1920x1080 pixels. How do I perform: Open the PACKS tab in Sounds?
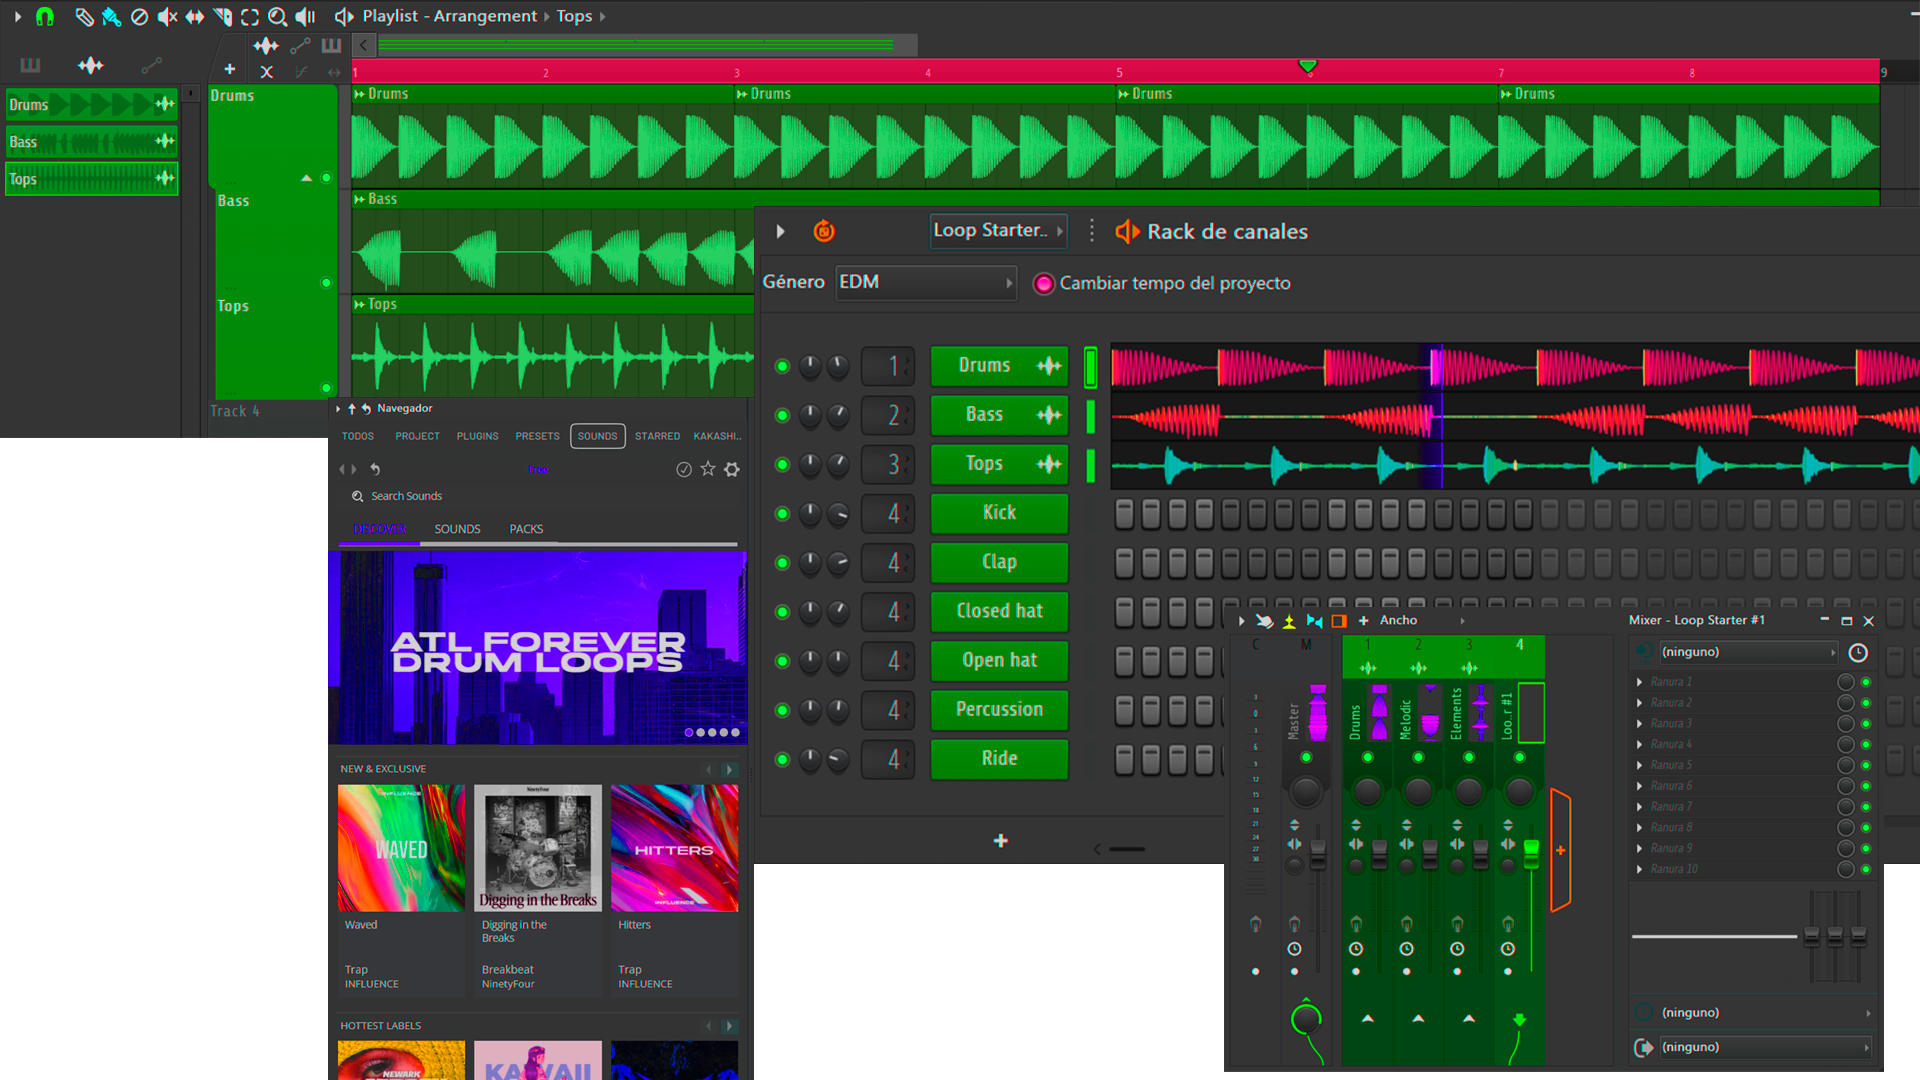click(526, 529)
